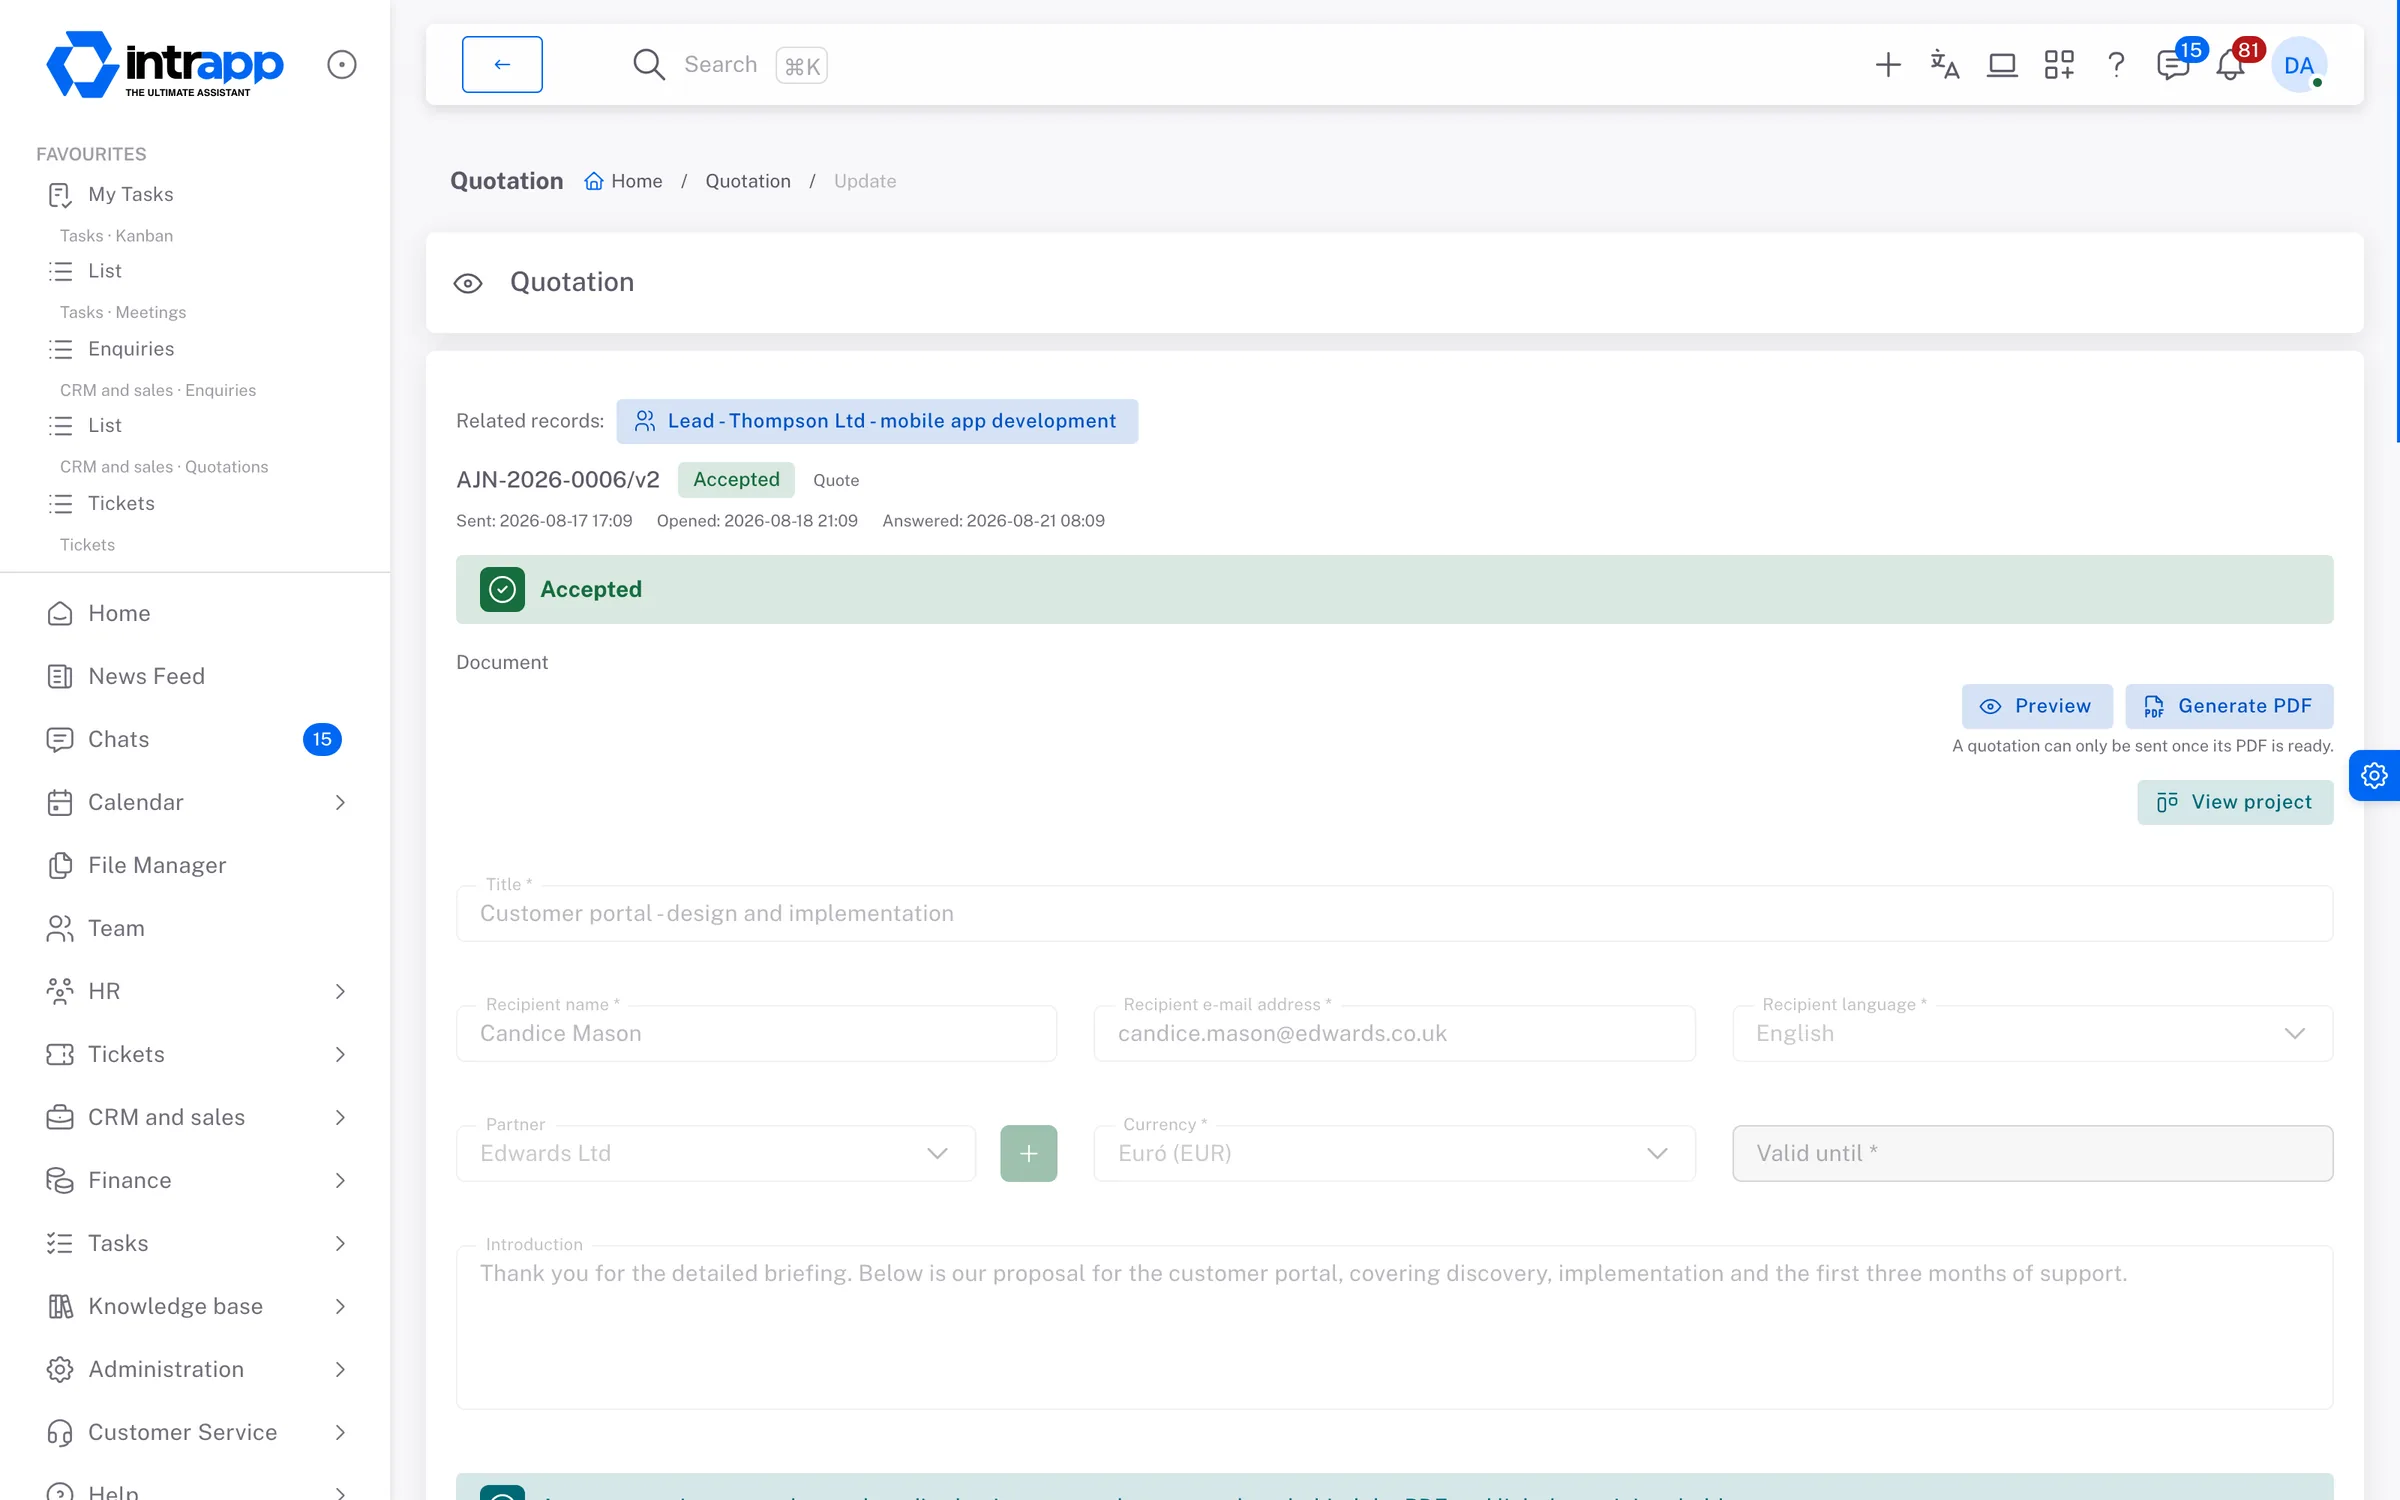Viewport: 2400px width, 1500px height.
Task: Click the Title input field
Action: tap(1394, 913)
